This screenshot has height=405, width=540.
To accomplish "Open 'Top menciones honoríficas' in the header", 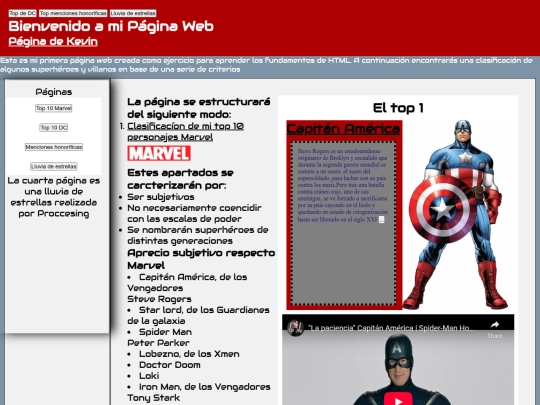I will point(73,13).
